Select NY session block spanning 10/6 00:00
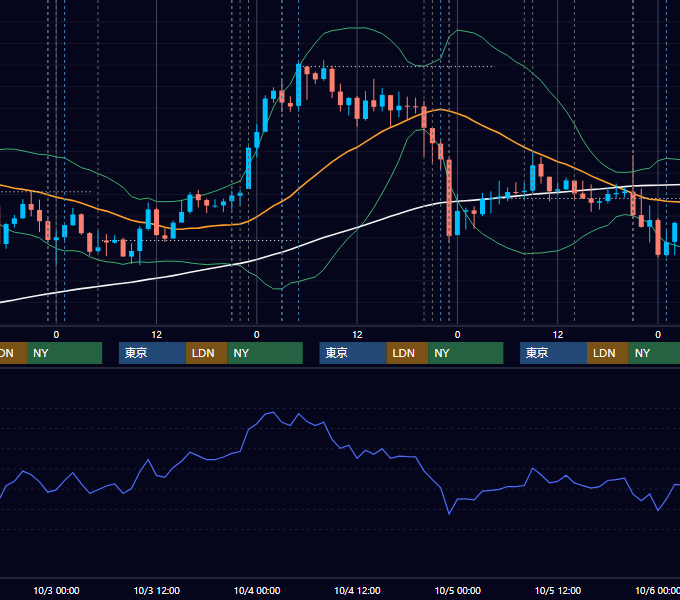This screenshot has height=600, width=680. [654, 353]
